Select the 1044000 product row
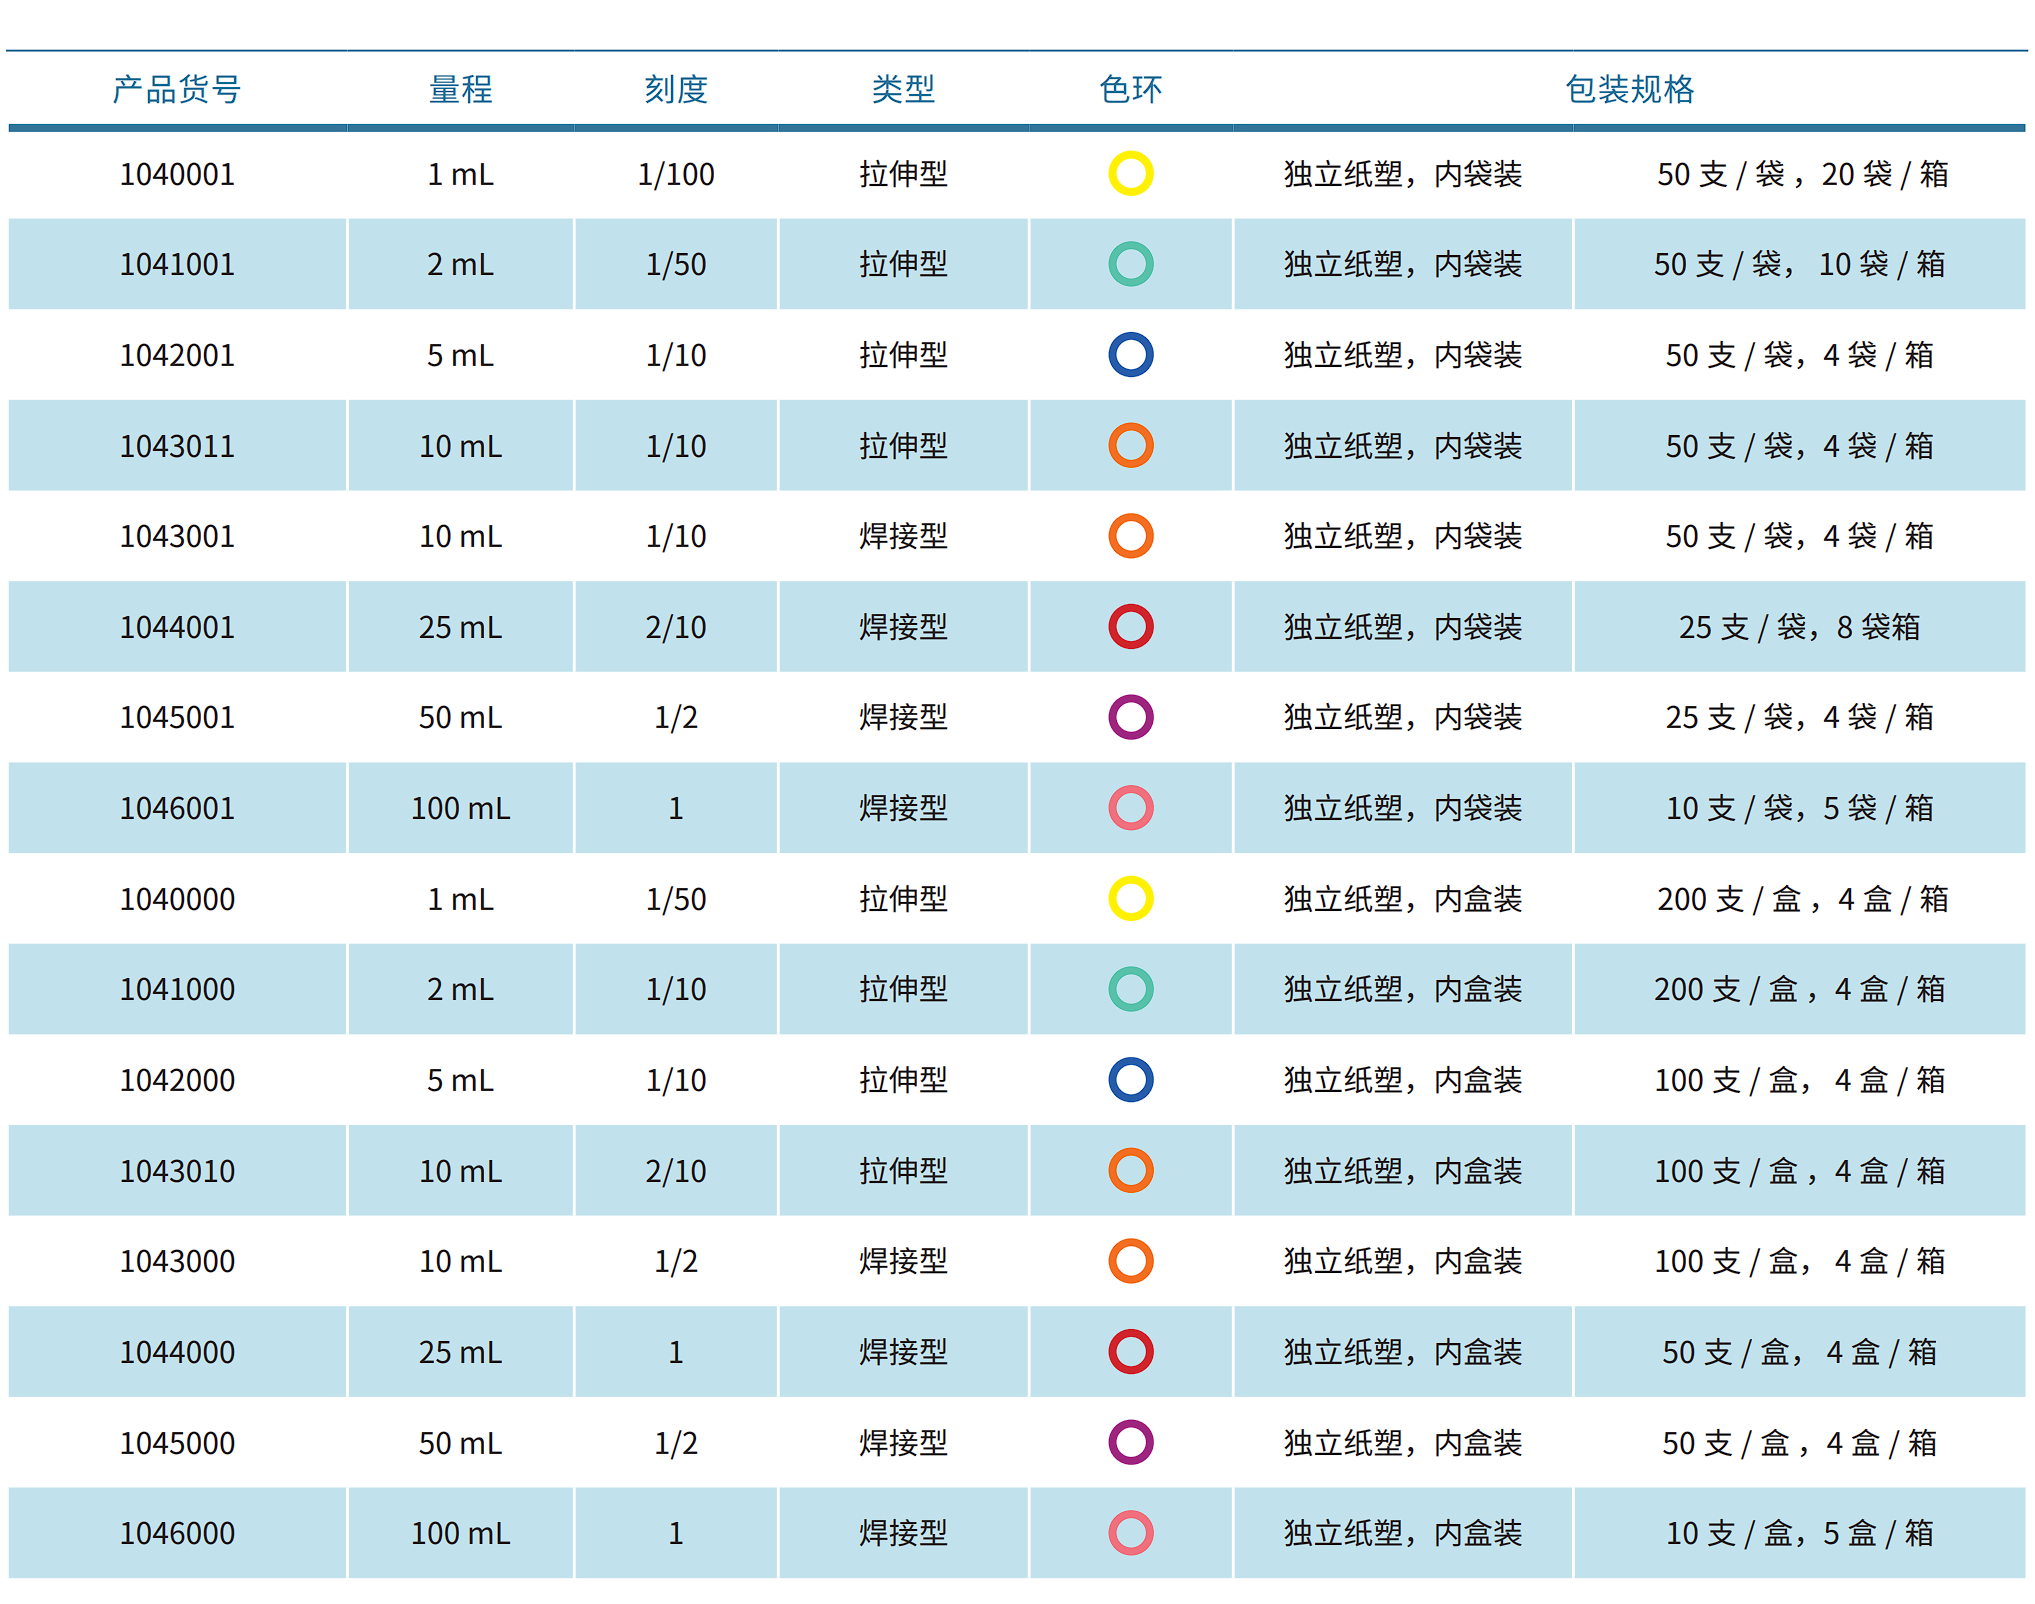2035x1604 pixels. pos(176,1351)
